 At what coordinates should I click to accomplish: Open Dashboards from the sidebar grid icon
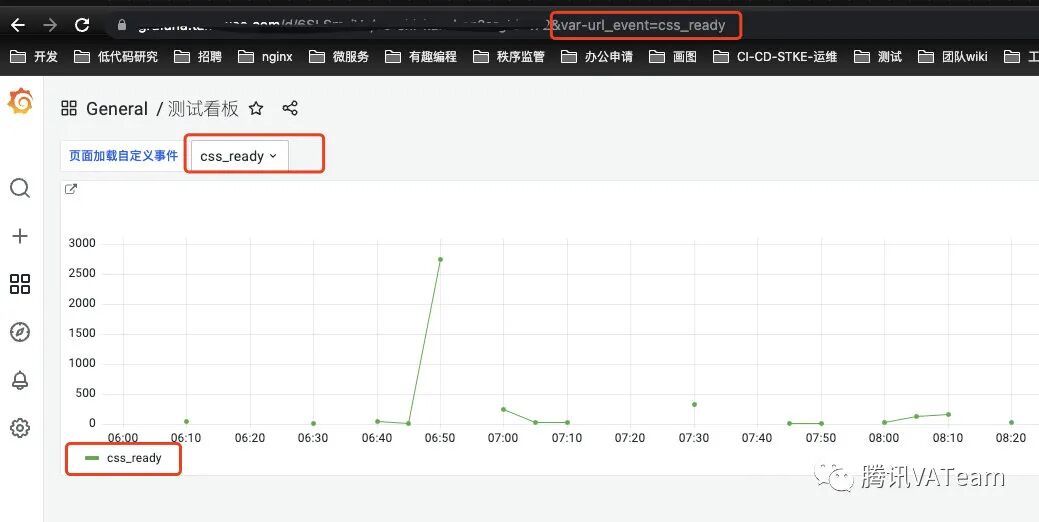click(20, 284)
